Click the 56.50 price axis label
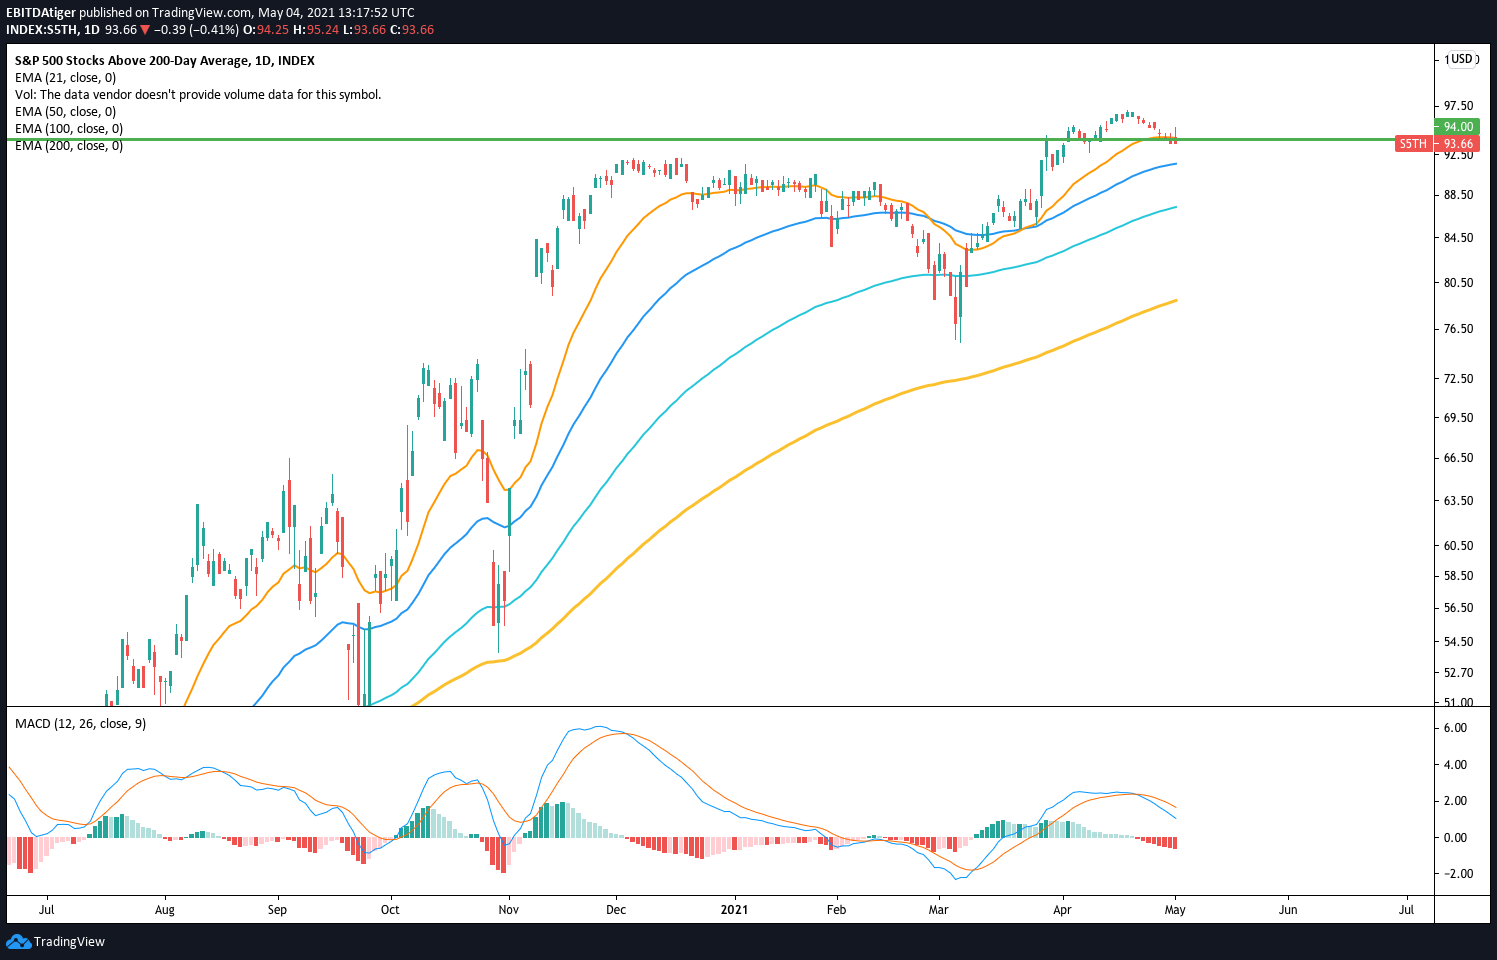Viewport: 1497px width, 960px height. 1458,608
